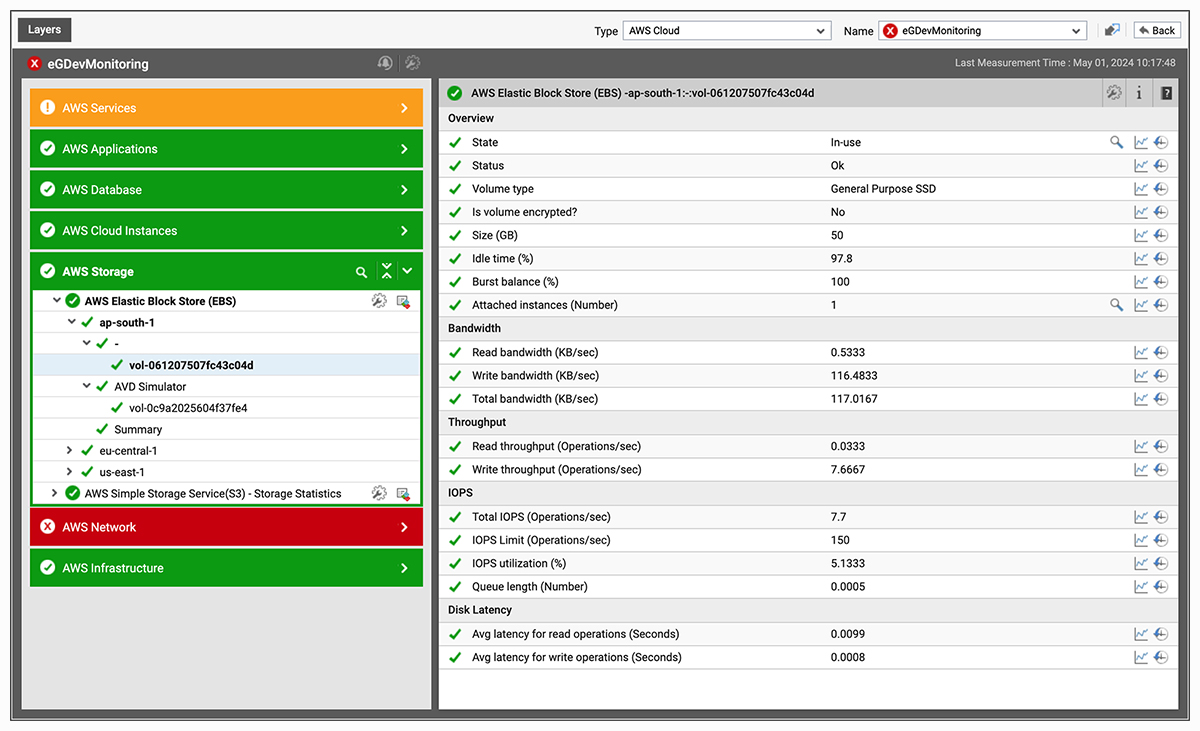Image resolution: width=1200 pixels, height=731 pixels.
Task: Open the AWS Database layer
Action: tap(226, 190)
